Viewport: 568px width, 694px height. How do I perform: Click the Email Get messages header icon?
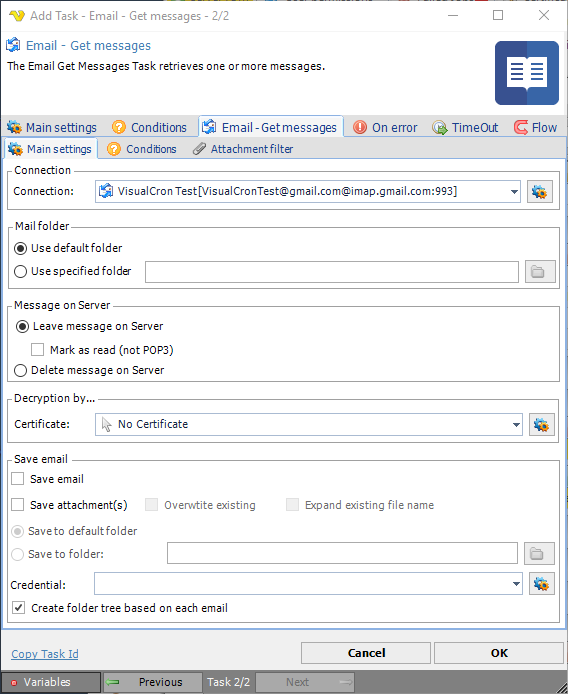coord(13,45)
